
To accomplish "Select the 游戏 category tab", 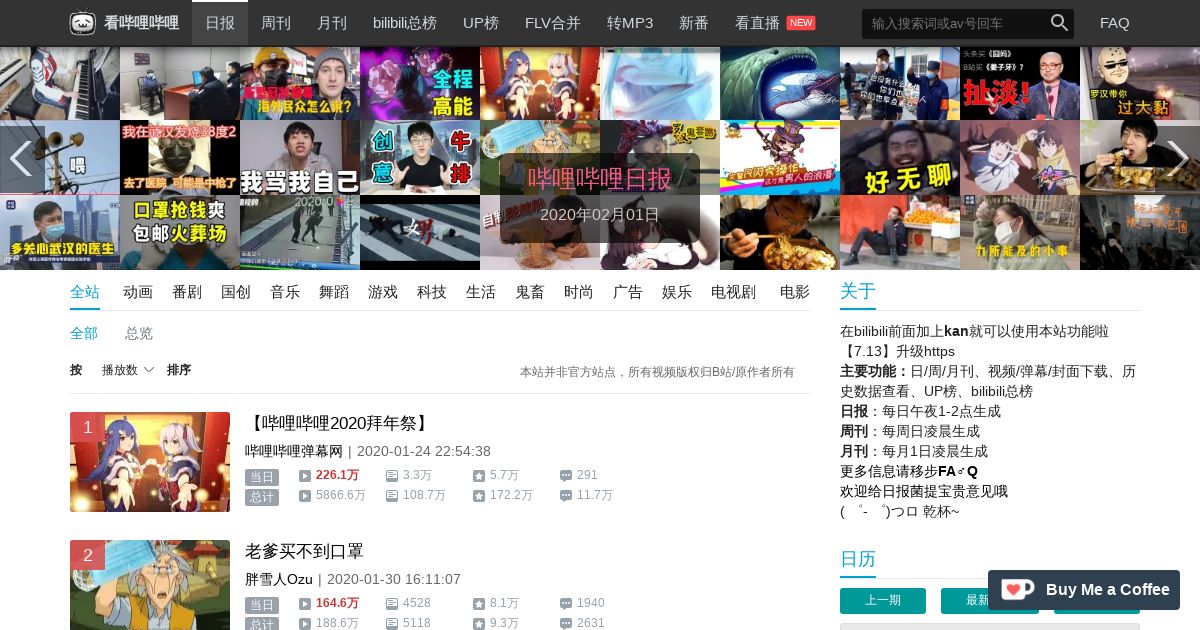I will (x=383, y=292).
